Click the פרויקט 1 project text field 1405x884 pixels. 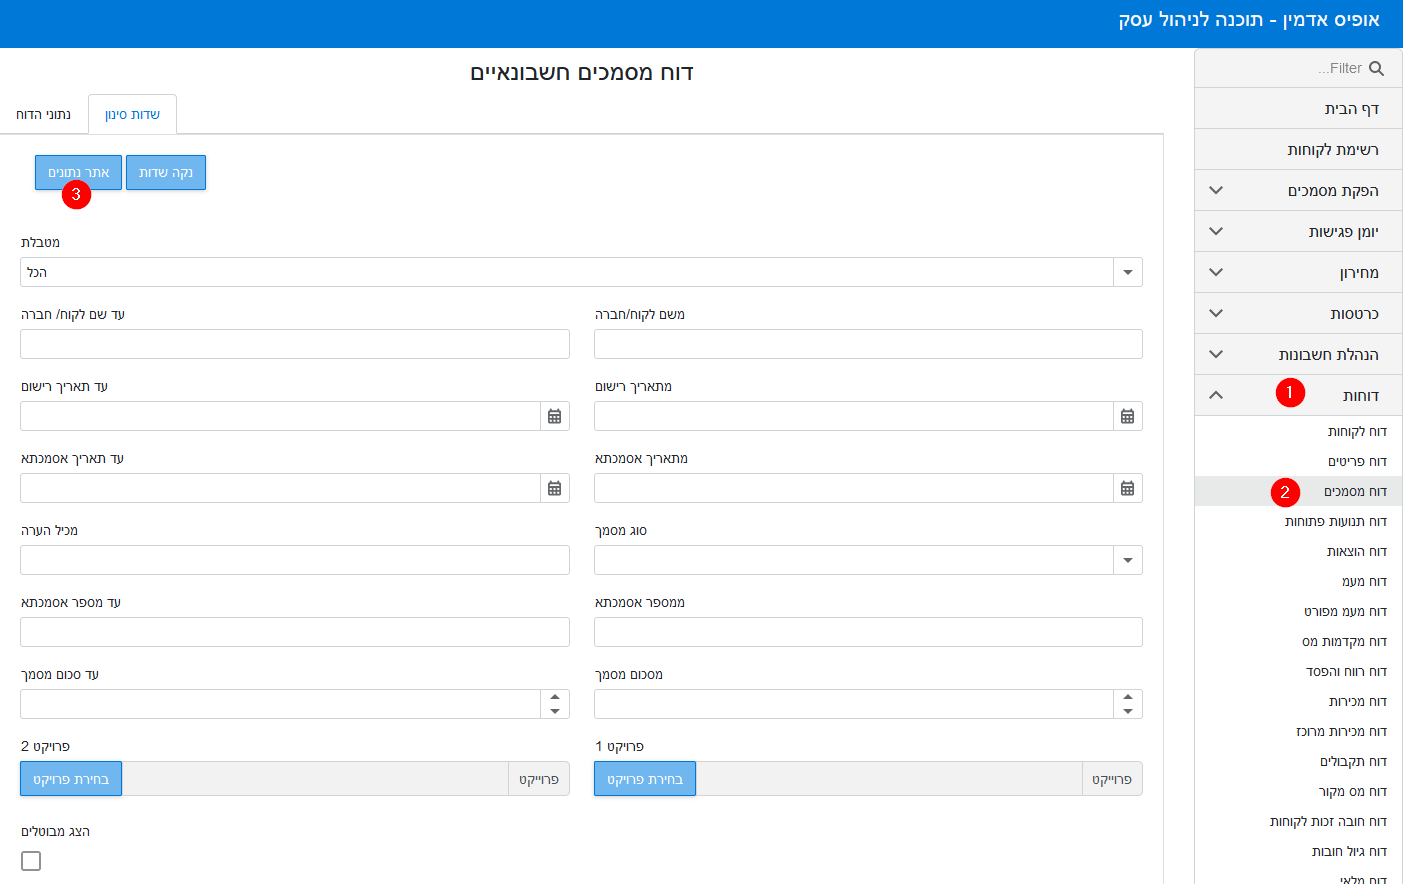(889, 779)
